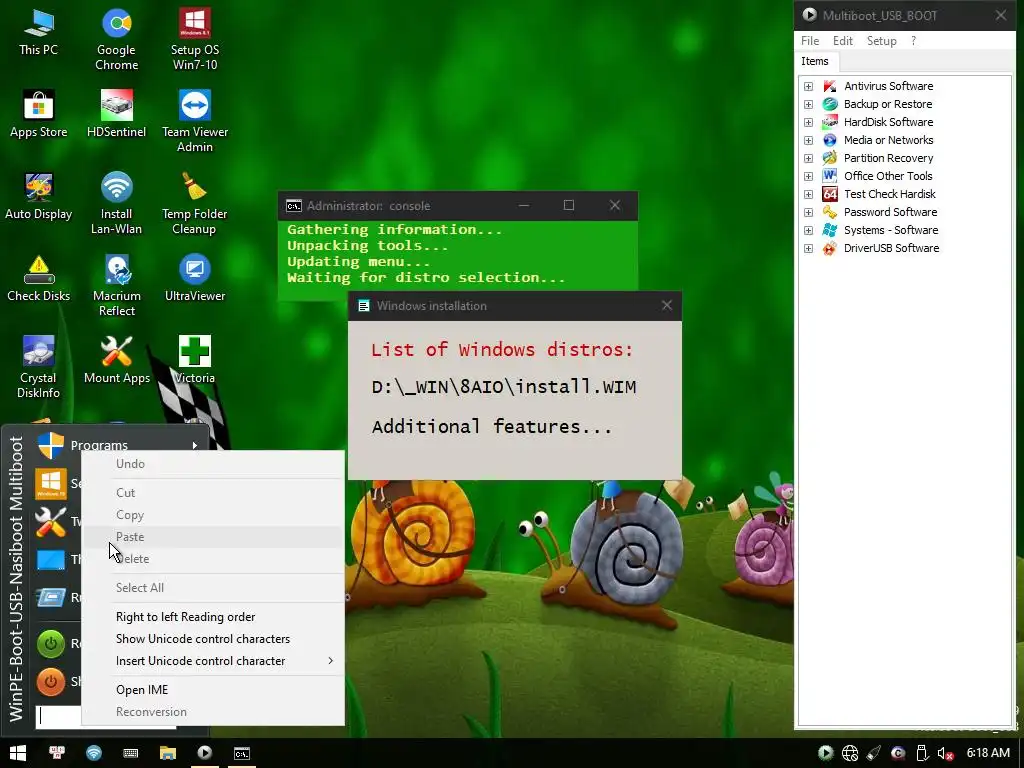
Task: Select D:\_WIN\8AIO\install.WIM distro entry
Action: 504,387
